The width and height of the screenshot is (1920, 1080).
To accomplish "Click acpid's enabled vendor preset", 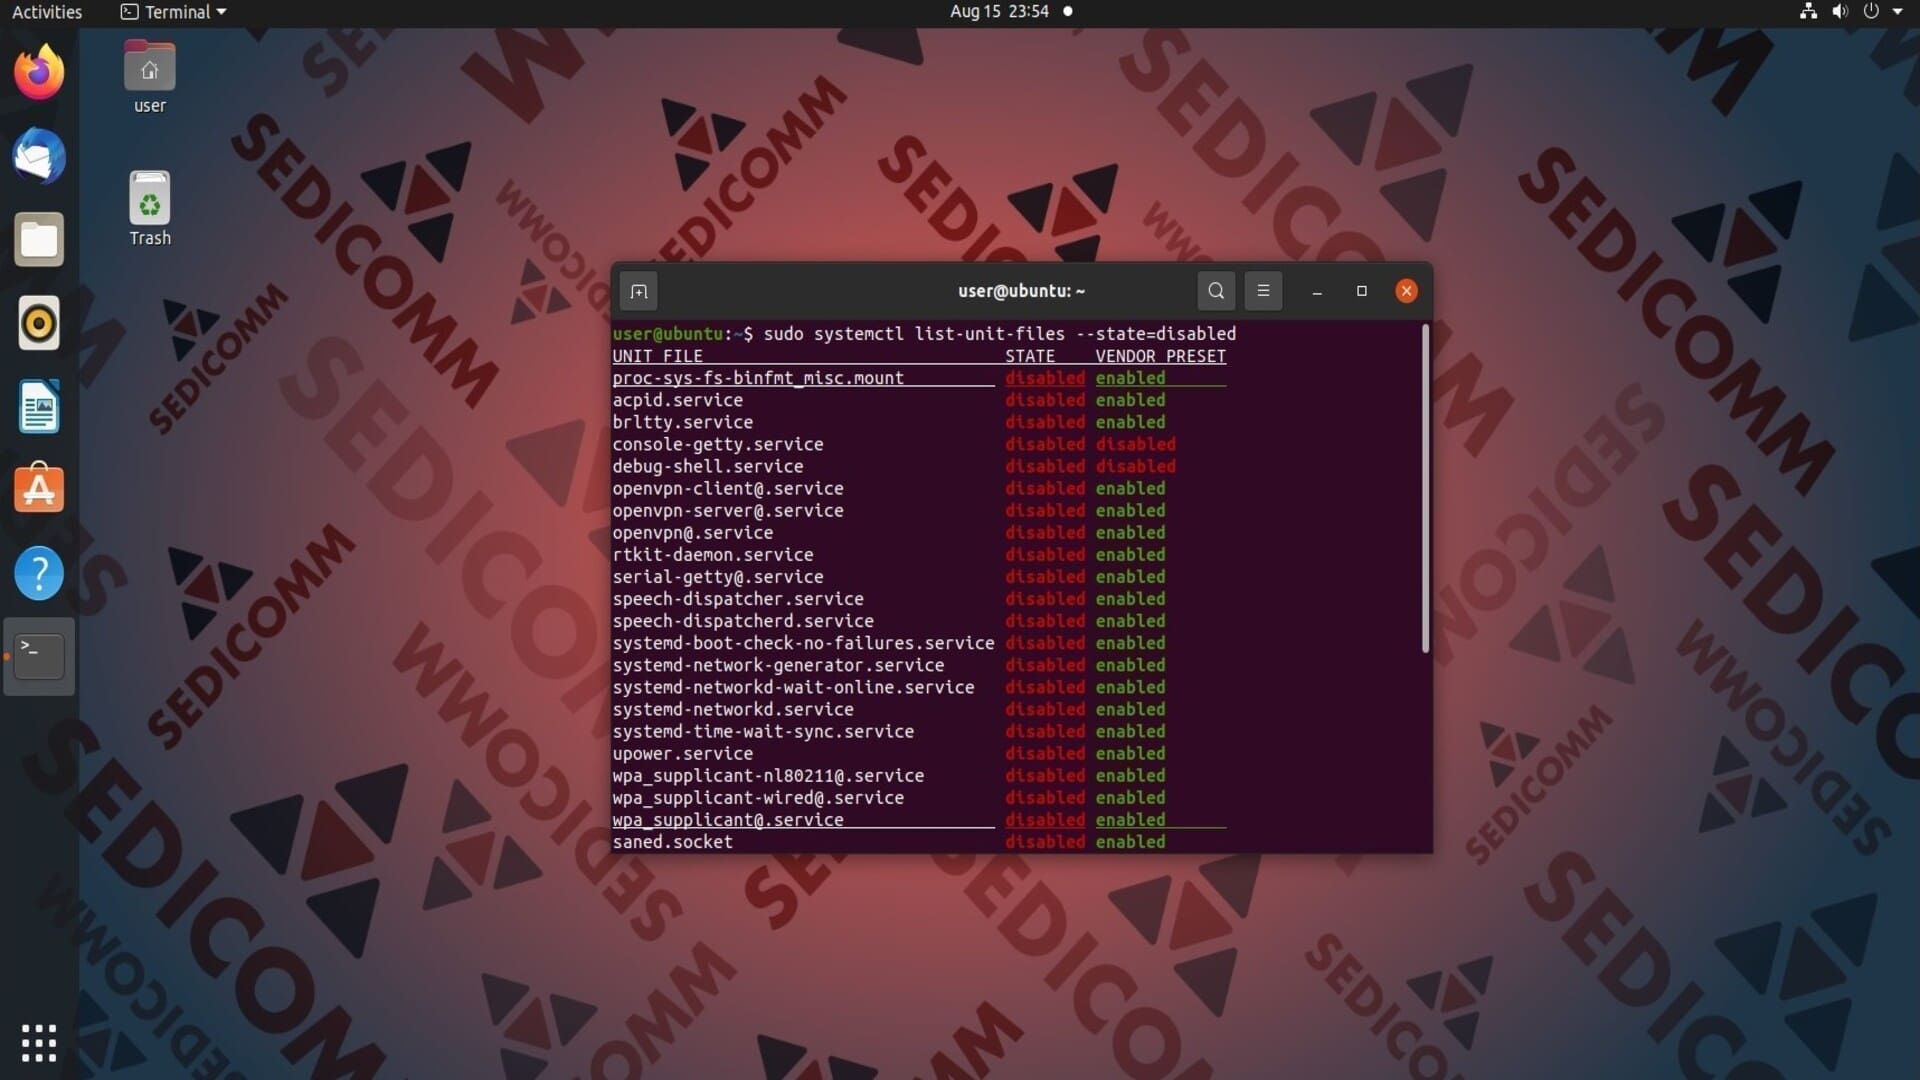I will [1130, 400].
